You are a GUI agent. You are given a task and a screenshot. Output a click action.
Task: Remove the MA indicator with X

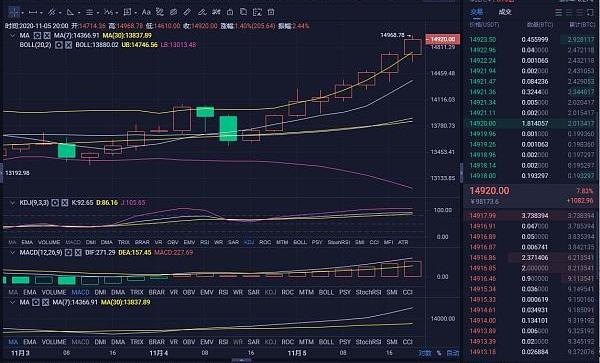point(47,36)
